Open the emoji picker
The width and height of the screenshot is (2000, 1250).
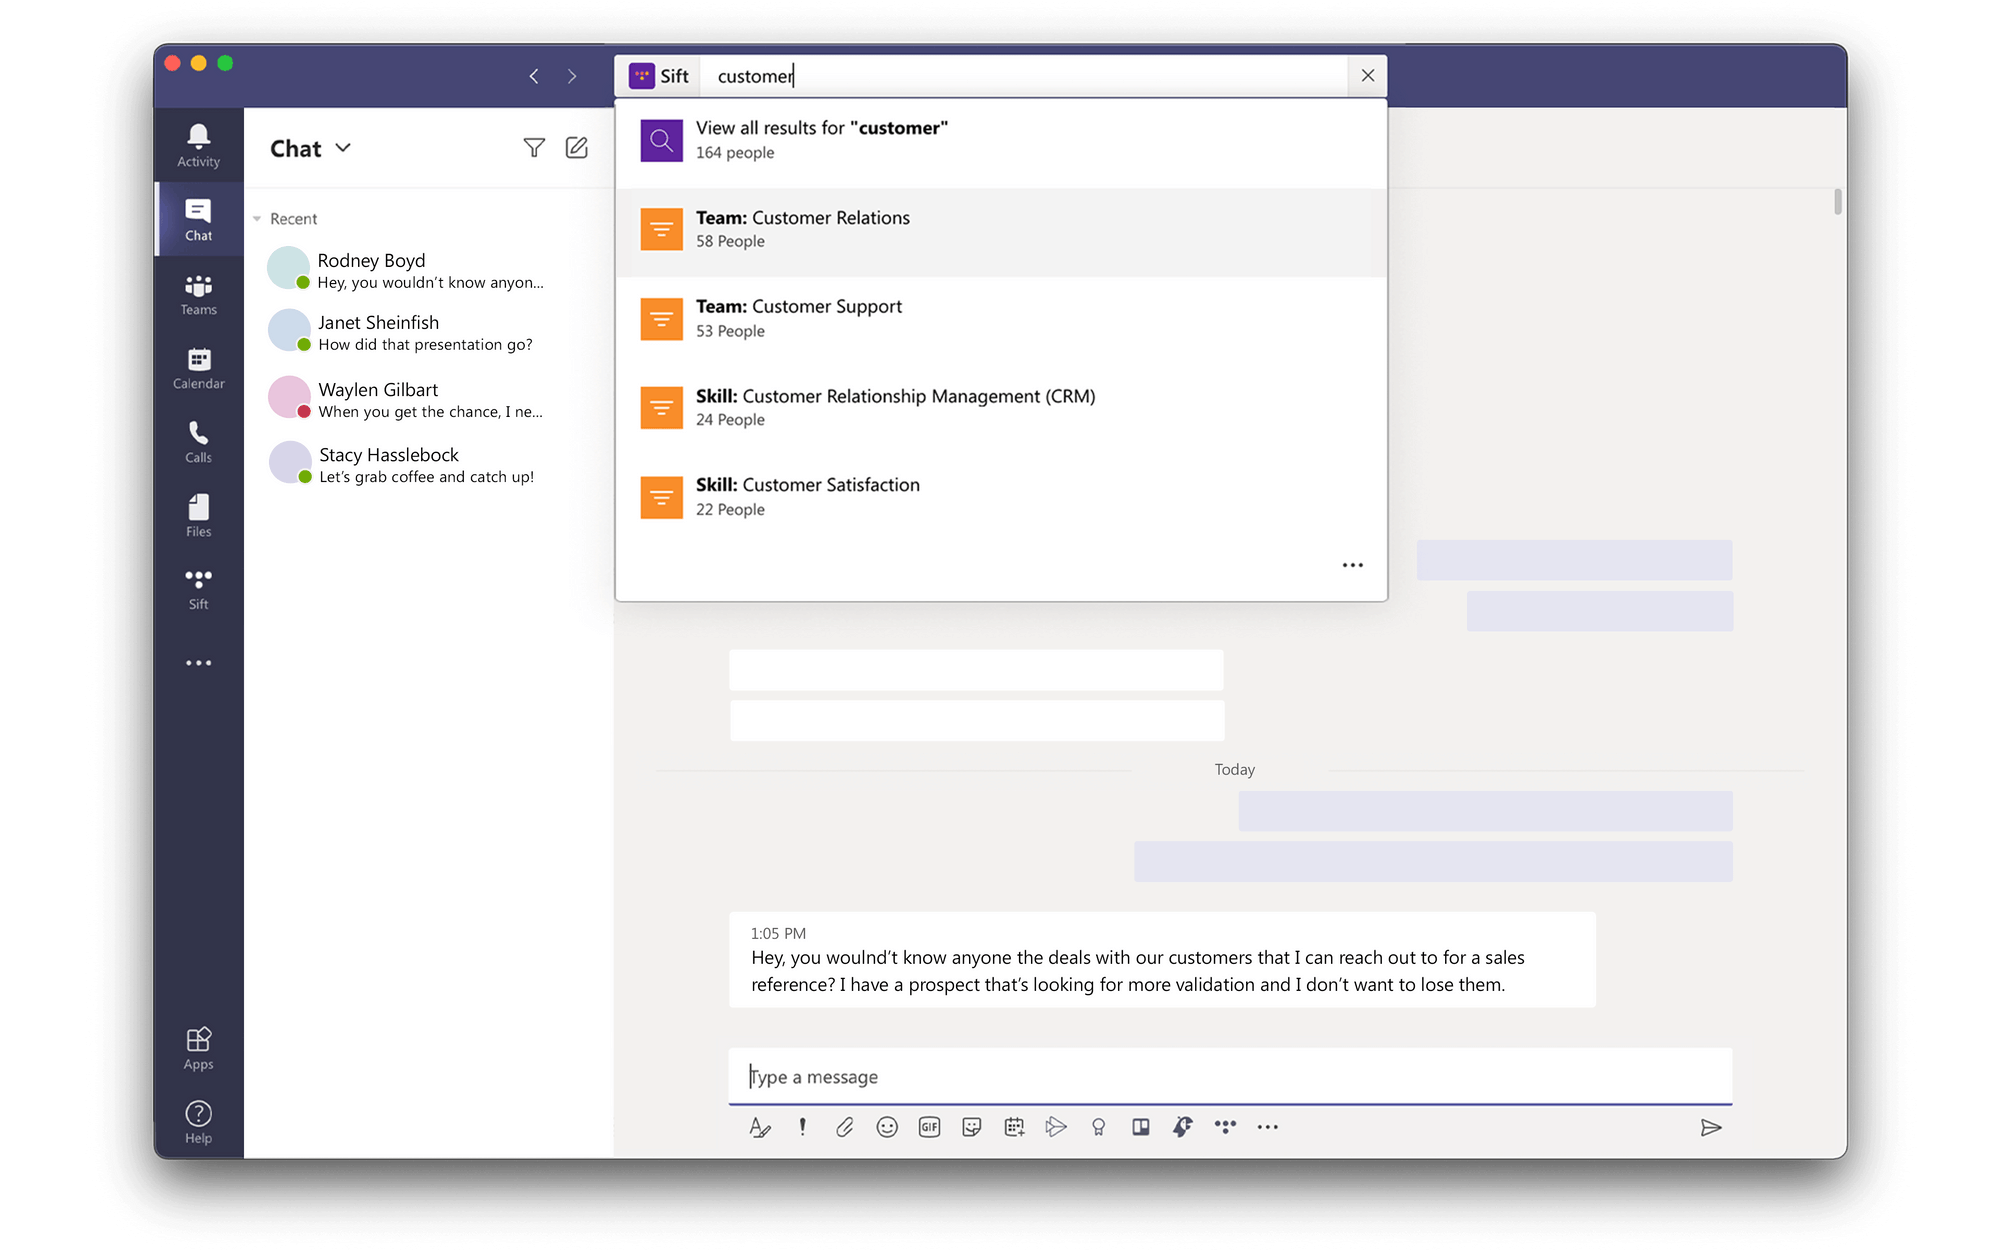coord(887,1127)
